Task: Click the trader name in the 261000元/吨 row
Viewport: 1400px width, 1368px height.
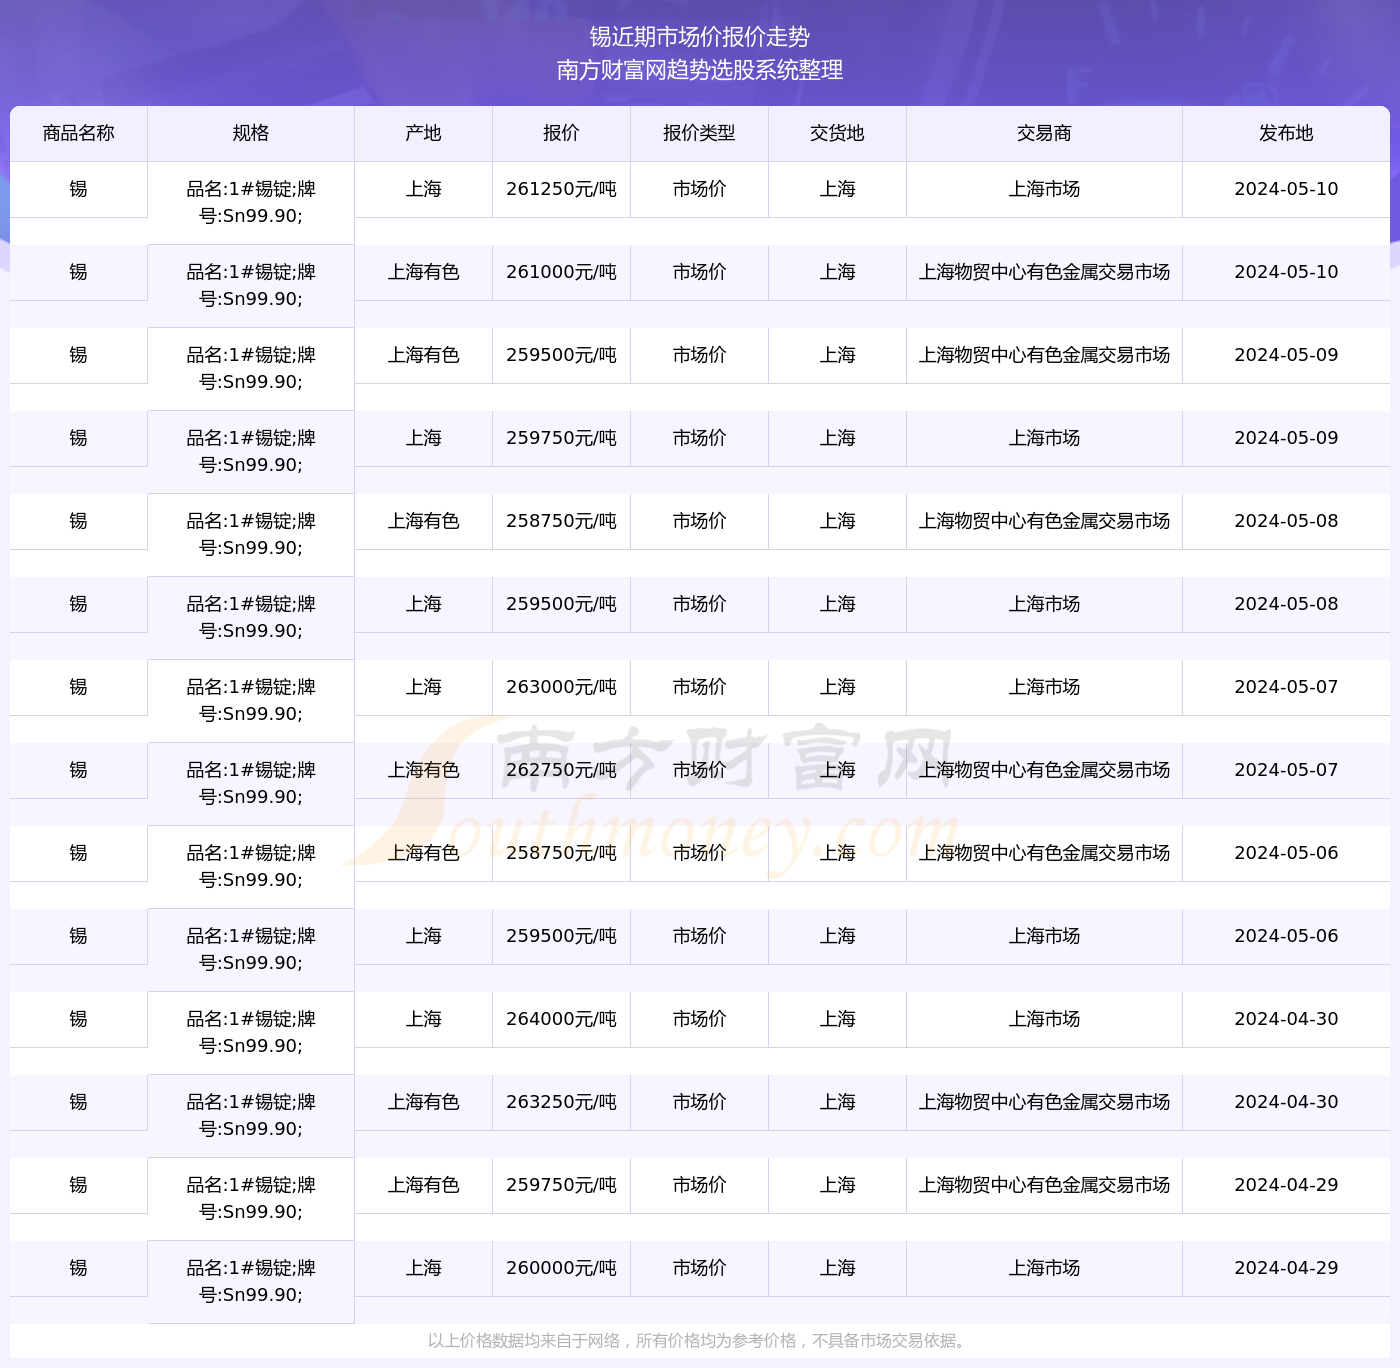Action: point(1045,272)
